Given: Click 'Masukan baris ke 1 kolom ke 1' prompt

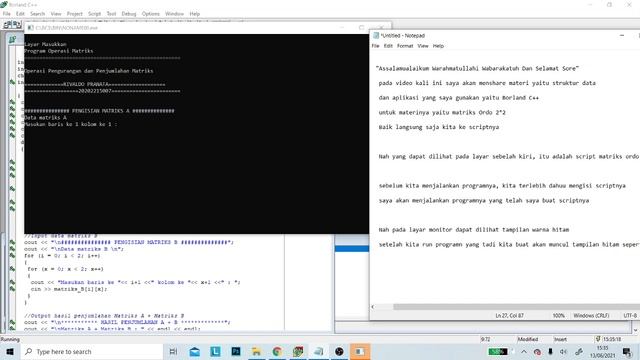Looking at the screenshot, I should point(71,124).
